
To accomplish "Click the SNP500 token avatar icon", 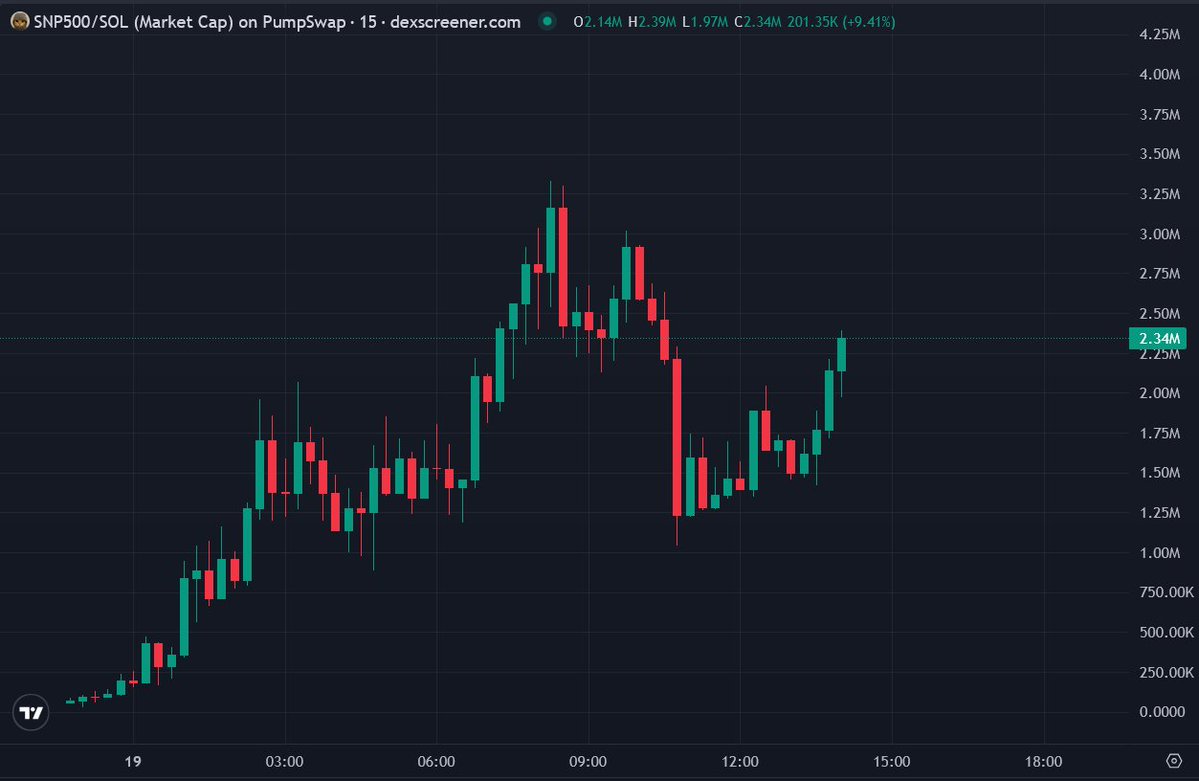I will point(20,21).
